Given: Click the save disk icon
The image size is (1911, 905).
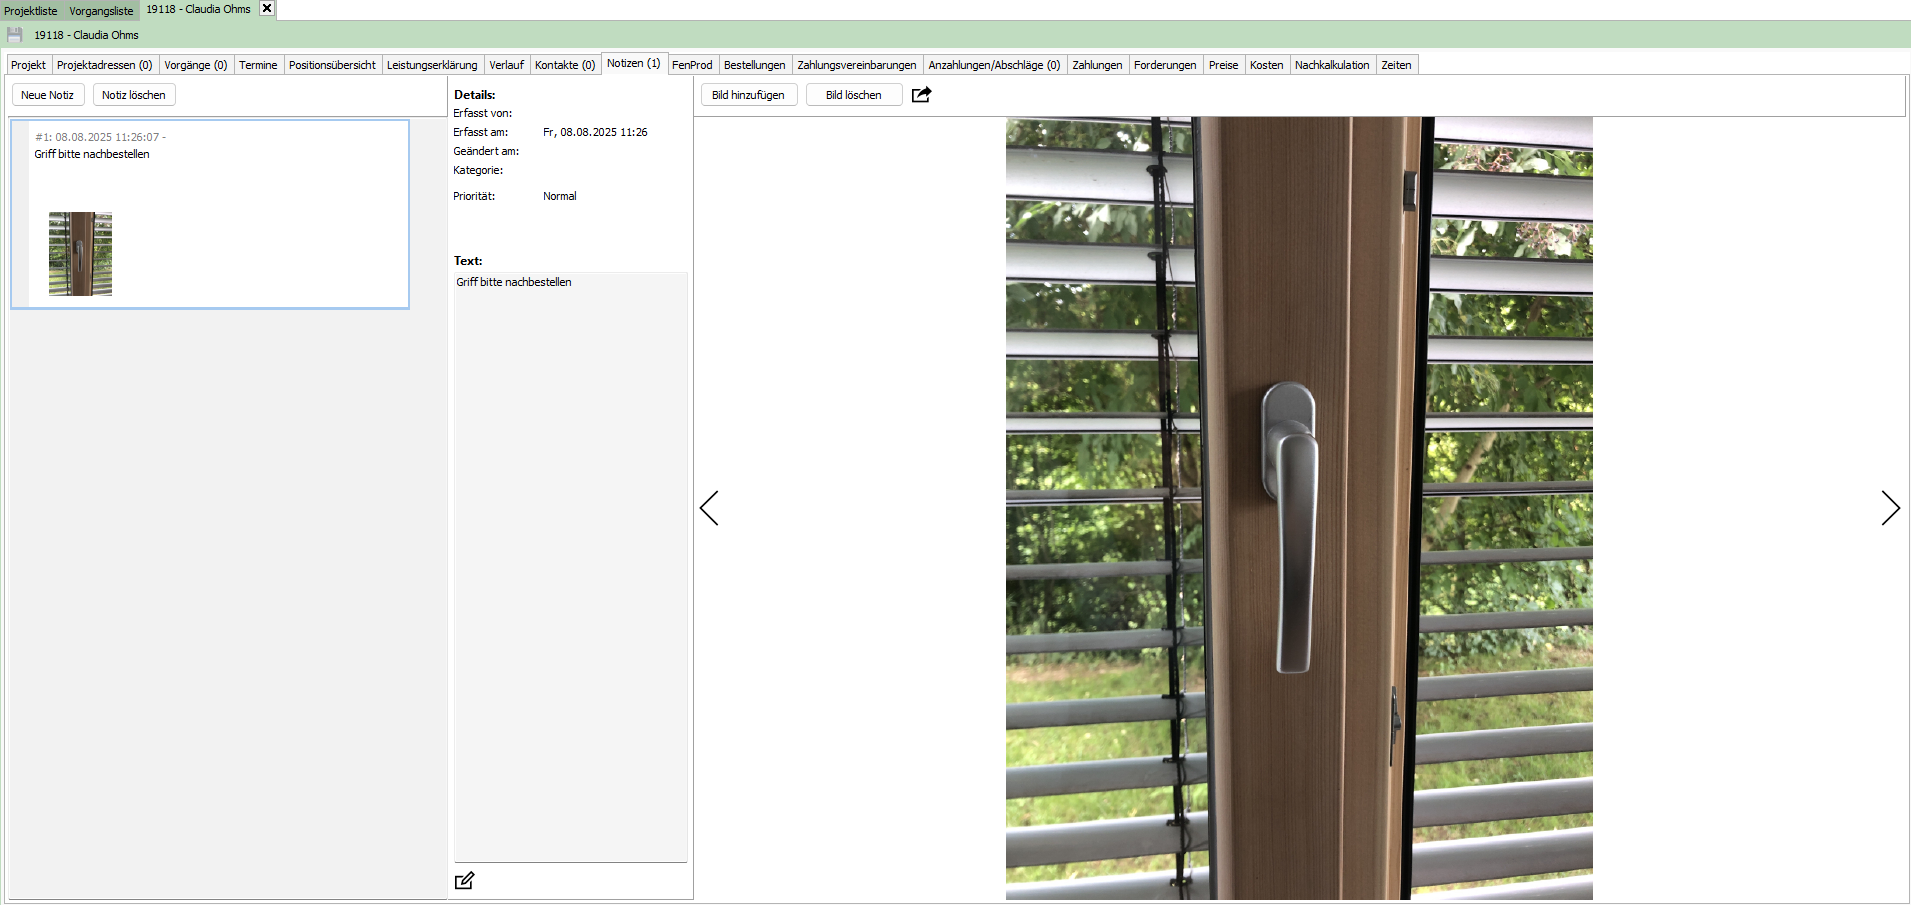Looking at the screenshot, I should pyautogui.click(x=15, y=35).
